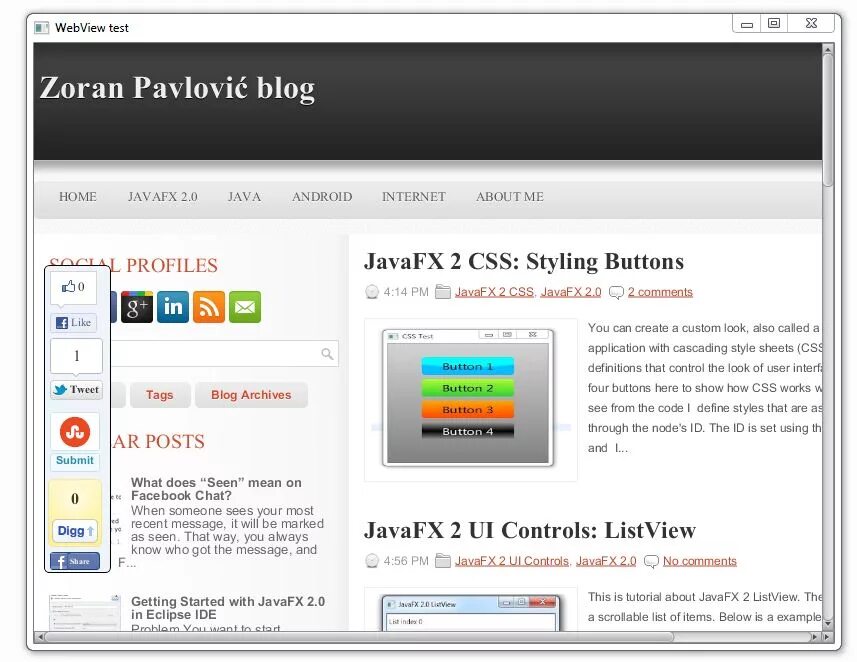857x662 pixels.
Task: Open Getting Started with JavaFX 2.0 in Eclipse post
Action: click(x=228, y=608)
